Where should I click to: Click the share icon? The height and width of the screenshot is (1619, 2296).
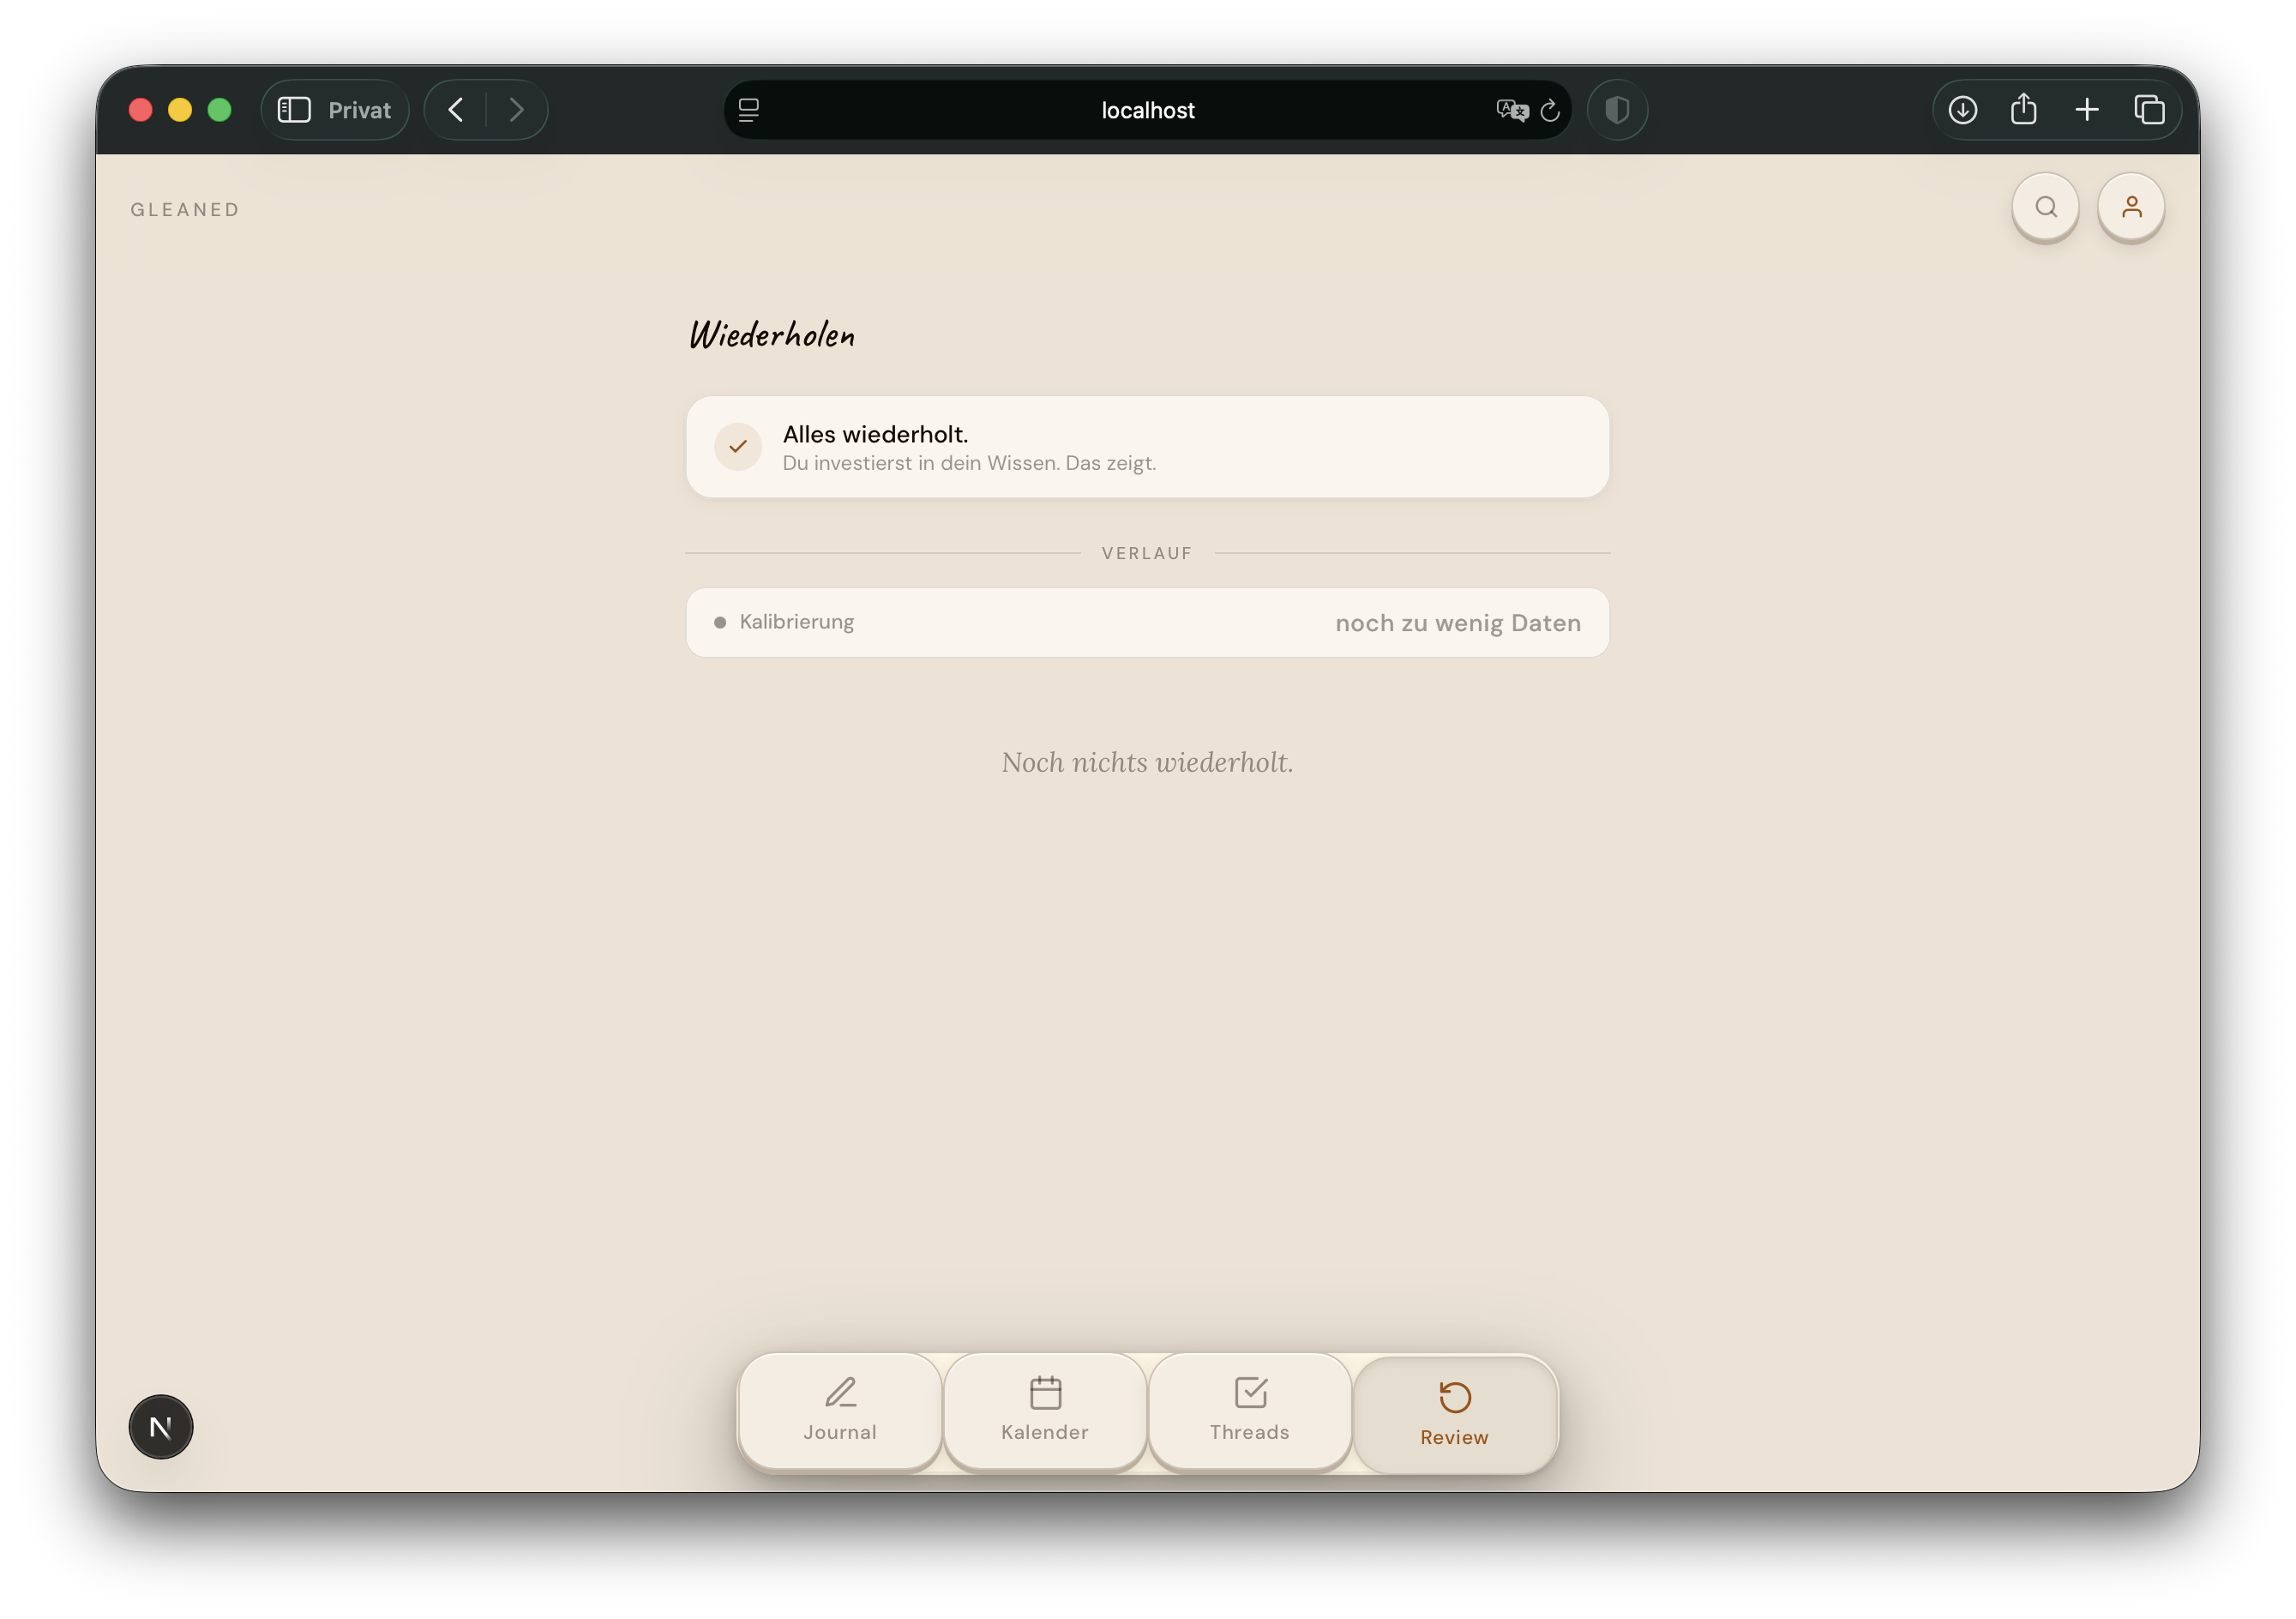point(2024,109)
